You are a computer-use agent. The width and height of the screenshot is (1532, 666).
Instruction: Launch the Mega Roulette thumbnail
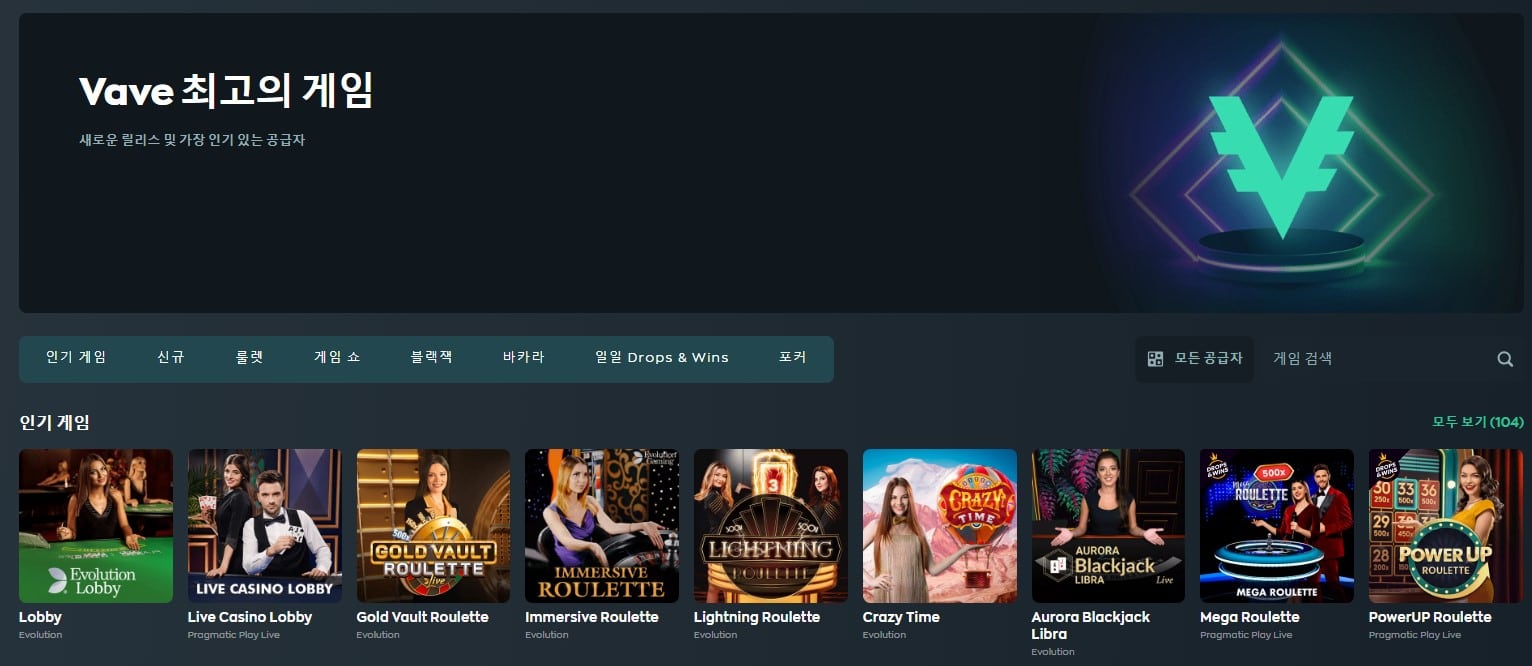1277,526
